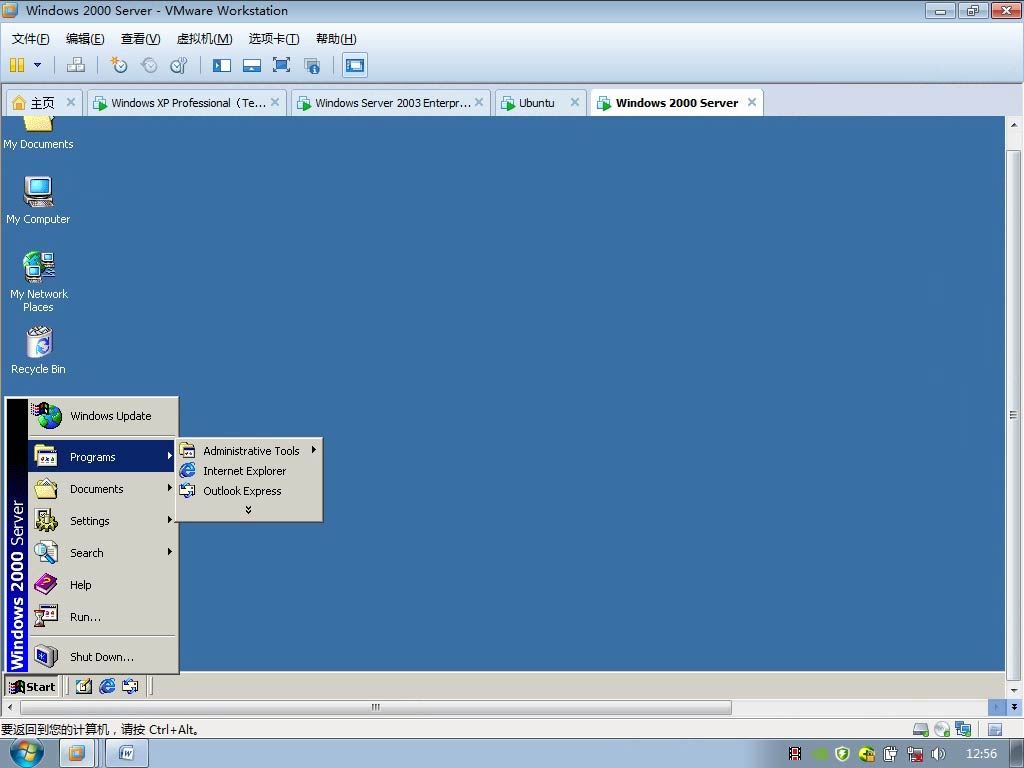
Task: Click the network adapter icon in VMware status bar
Action: coord(963,729)
